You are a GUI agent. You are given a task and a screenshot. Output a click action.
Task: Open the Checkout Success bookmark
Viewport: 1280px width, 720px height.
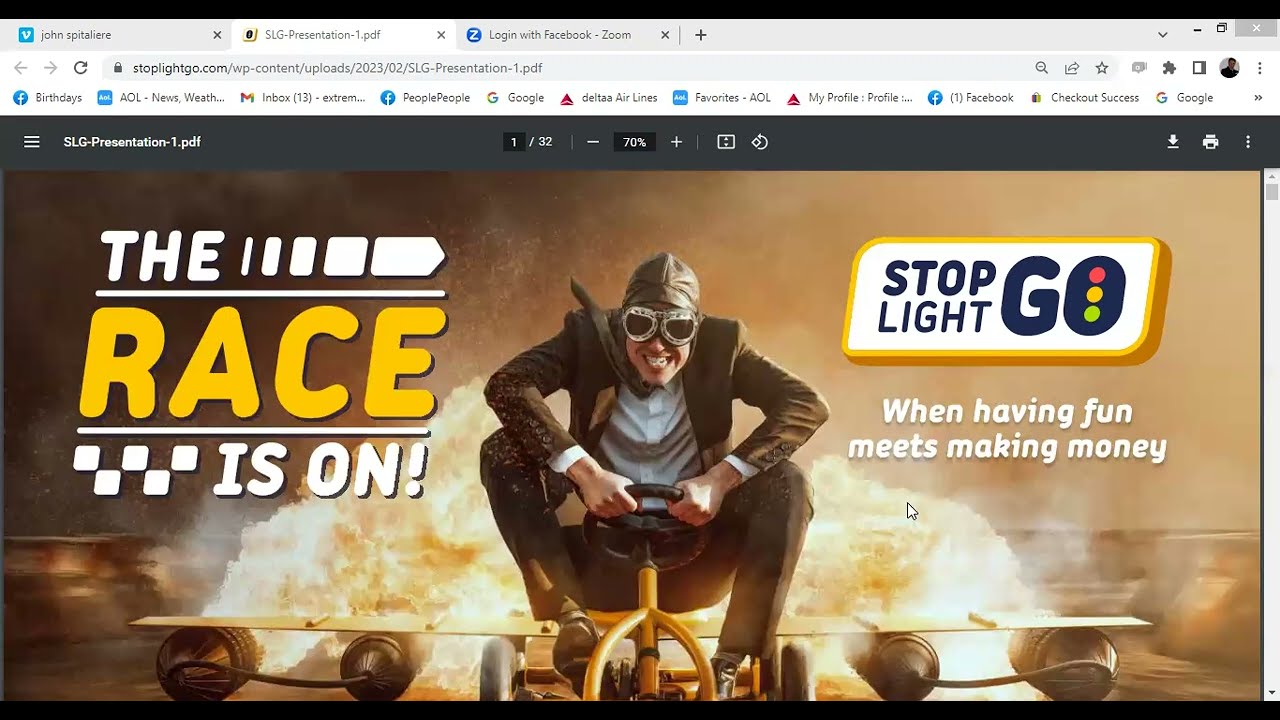click(x=1085, y=98)
